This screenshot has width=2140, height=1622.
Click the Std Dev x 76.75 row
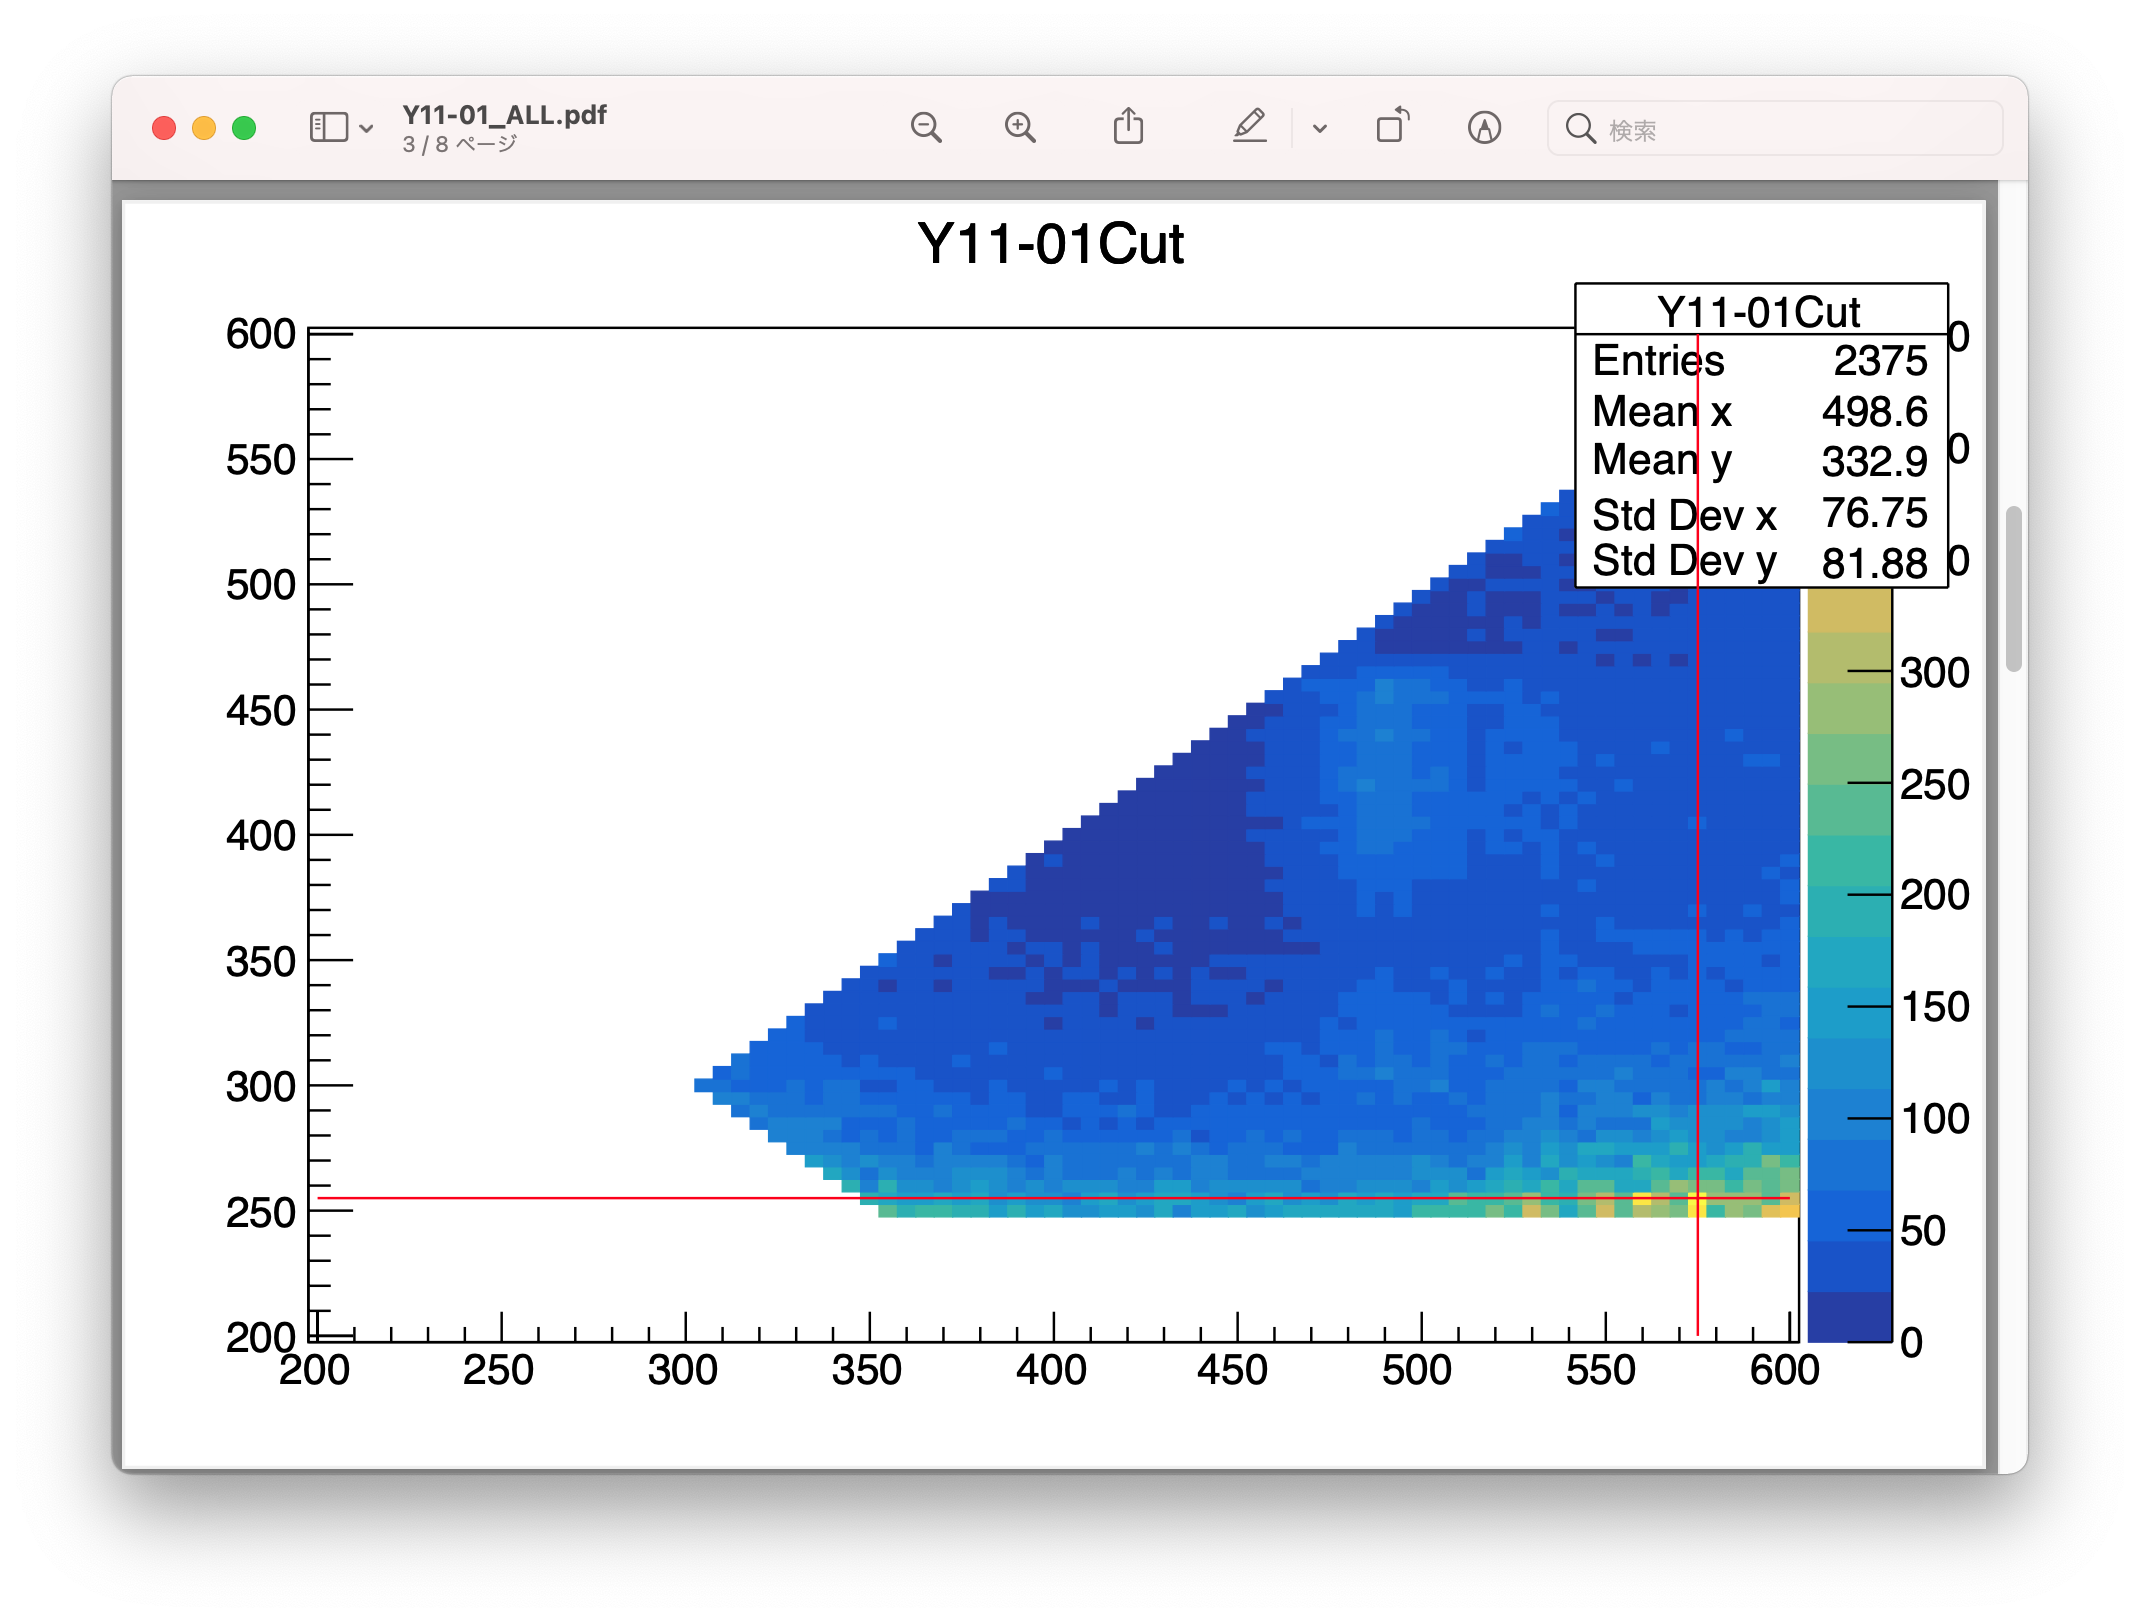tap(1760, 514)
